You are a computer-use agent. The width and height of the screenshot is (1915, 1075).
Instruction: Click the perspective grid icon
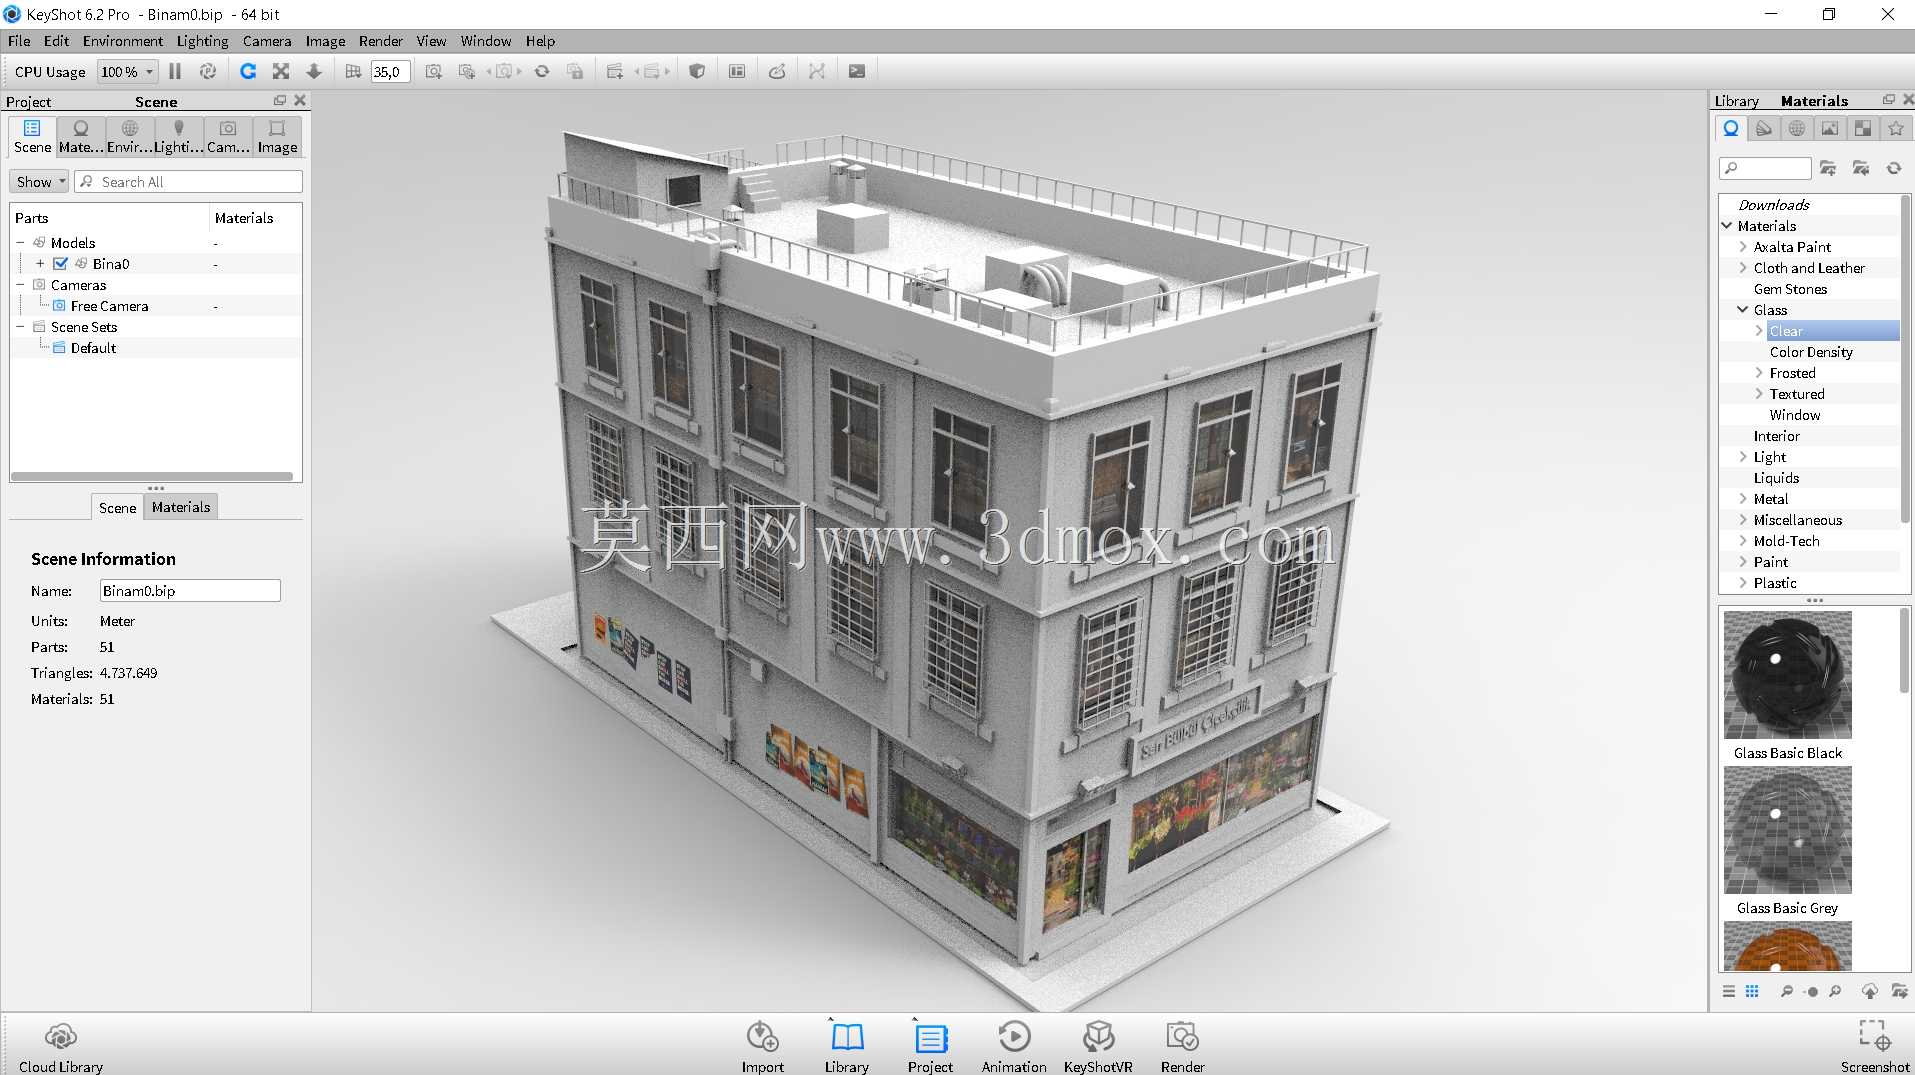point(353,71)
